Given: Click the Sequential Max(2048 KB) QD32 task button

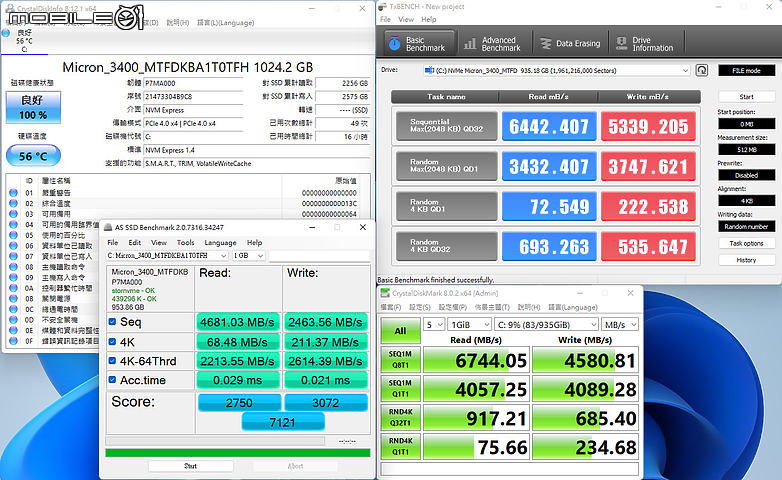Looking at the screenshot, I should tap(446, 126).
